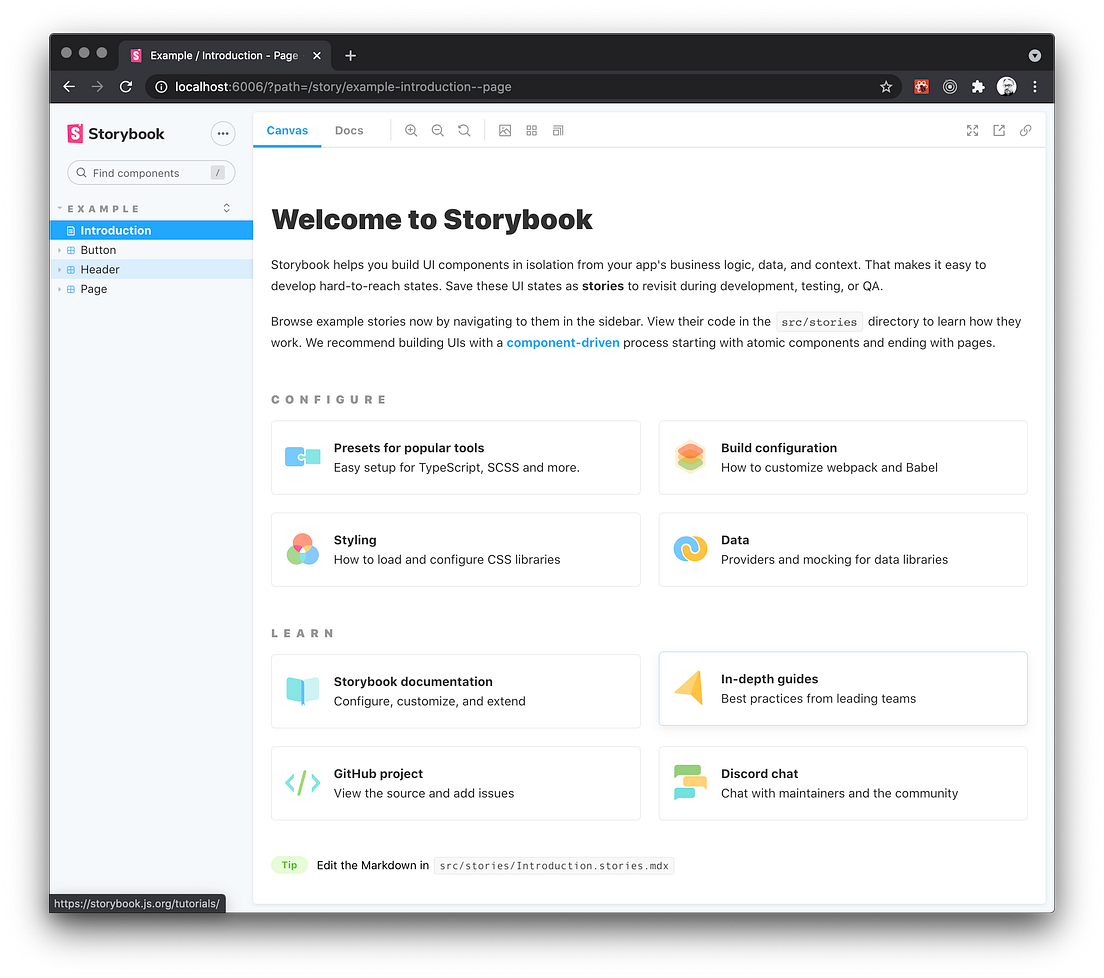The image size is (1104, 978).
Task: Open Build configuration card
Action: 843,458
